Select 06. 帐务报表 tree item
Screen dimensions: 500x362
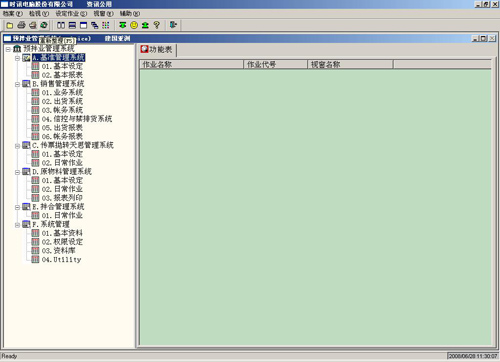pos(62,136)
